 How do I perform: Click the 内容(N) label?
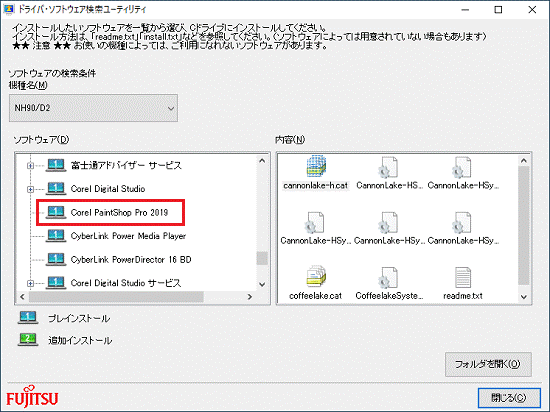[290, 140]
